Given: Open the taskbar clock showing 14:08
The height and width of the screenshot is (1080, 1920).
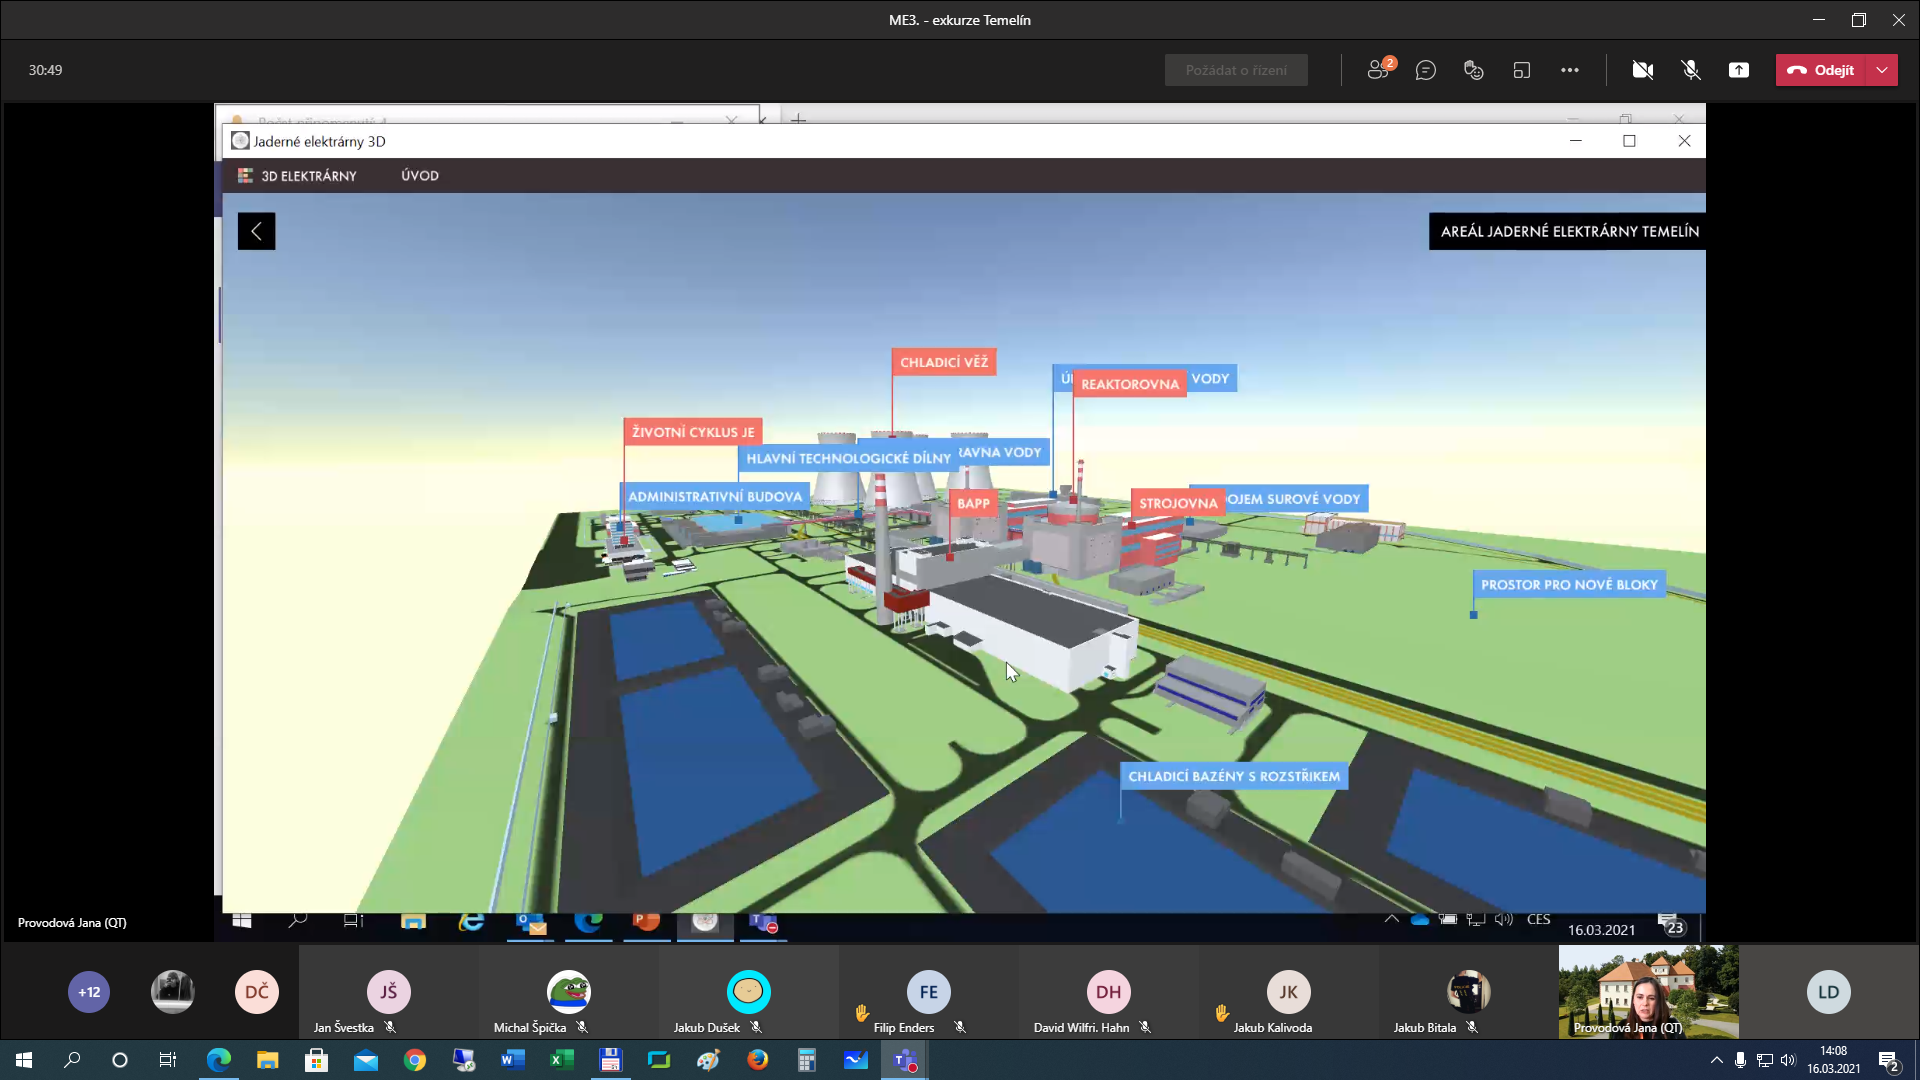Looking at the screenshot, I should coord(1834,1060).
